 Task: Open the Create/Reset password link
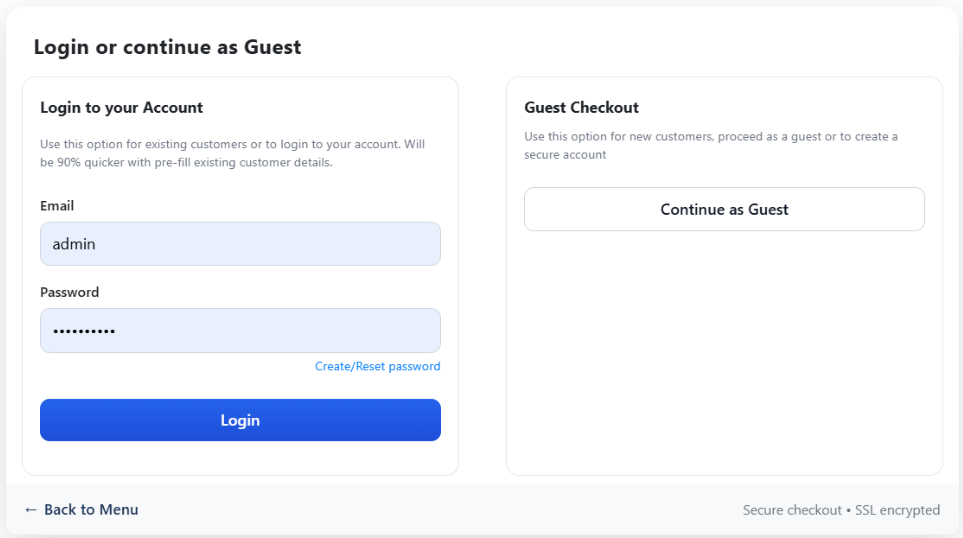pyautogui.click(x=377, y=367)
